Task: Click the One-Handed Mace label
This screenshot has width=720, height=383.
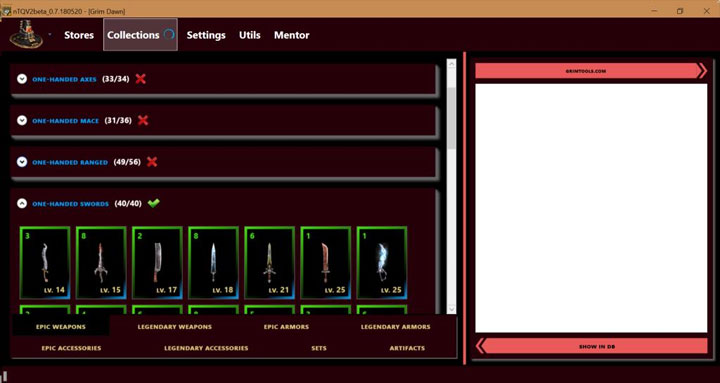Action: [x=65, y=121]
